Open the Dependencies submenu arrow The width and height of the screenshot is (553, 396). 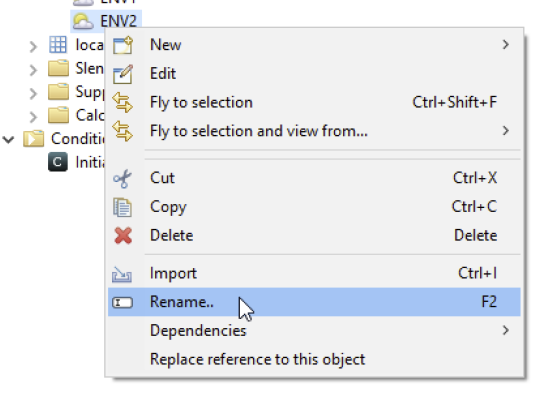click(x=506, y=330)
